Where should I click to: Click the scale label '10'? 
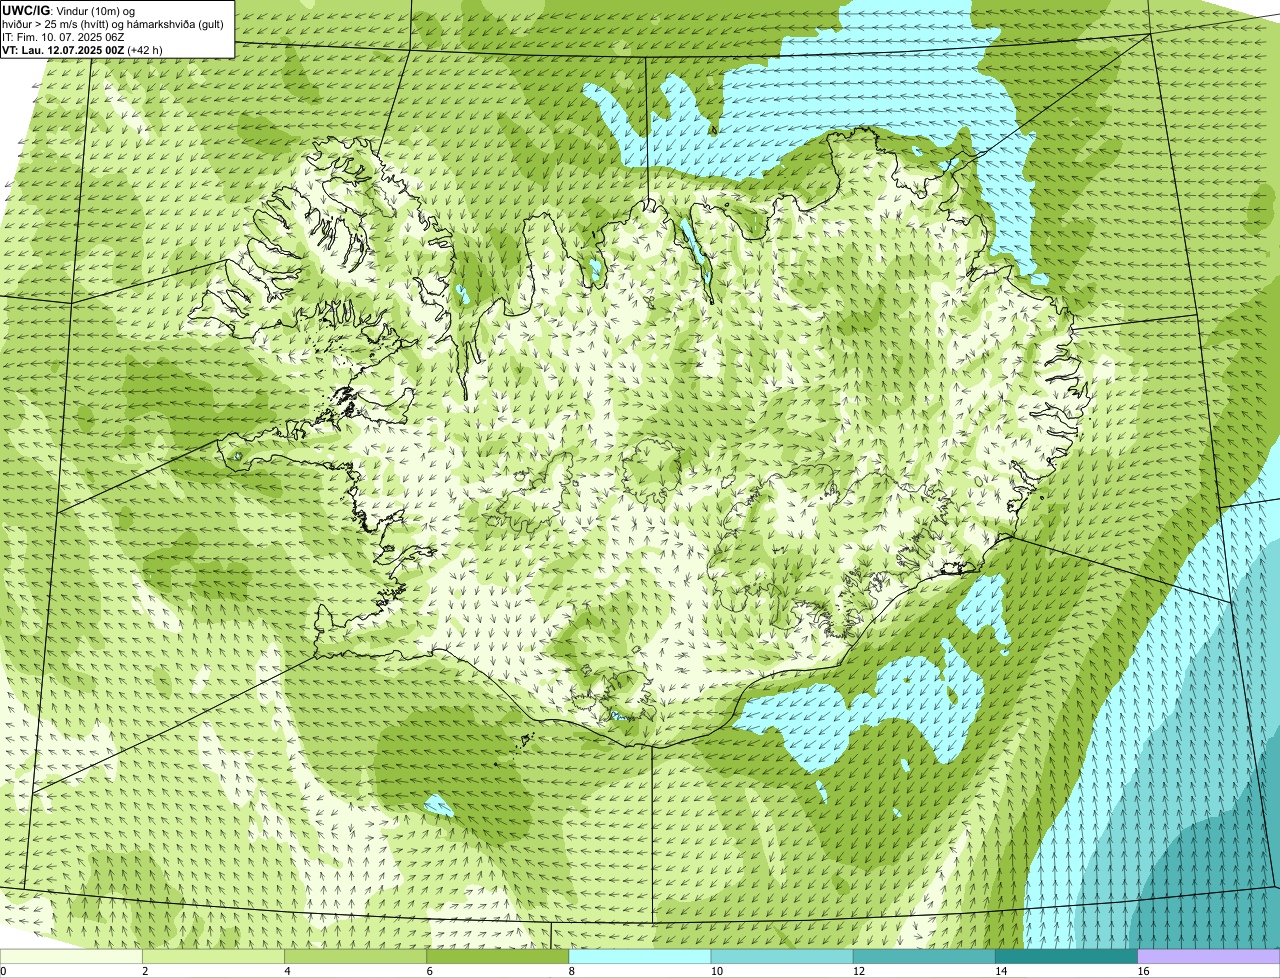pyautogui.click(x=716, y=971)
